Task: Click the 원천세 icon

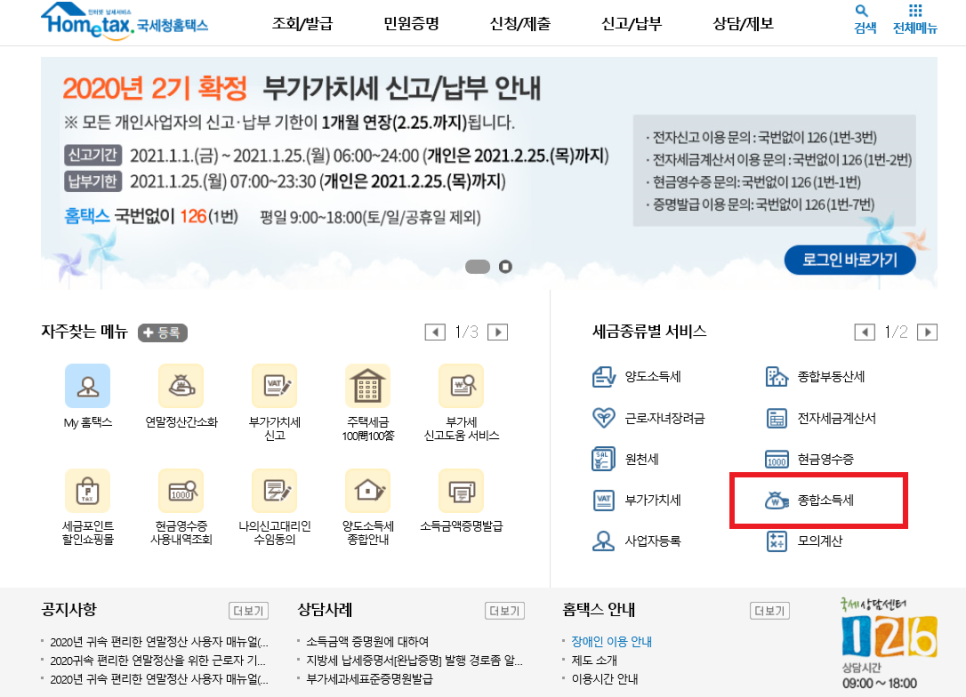Action: (603, 459)
